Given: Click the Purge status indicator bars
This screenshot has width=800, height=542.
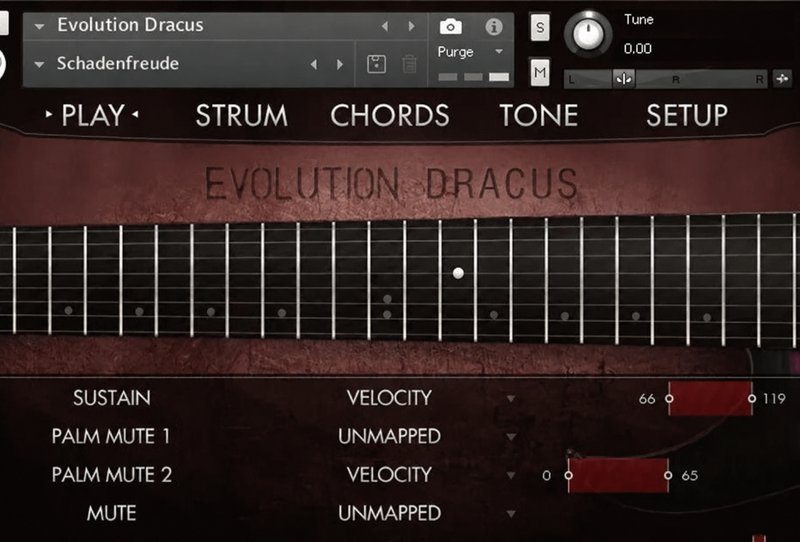Looking at the screenshot, I should [473, 77].
